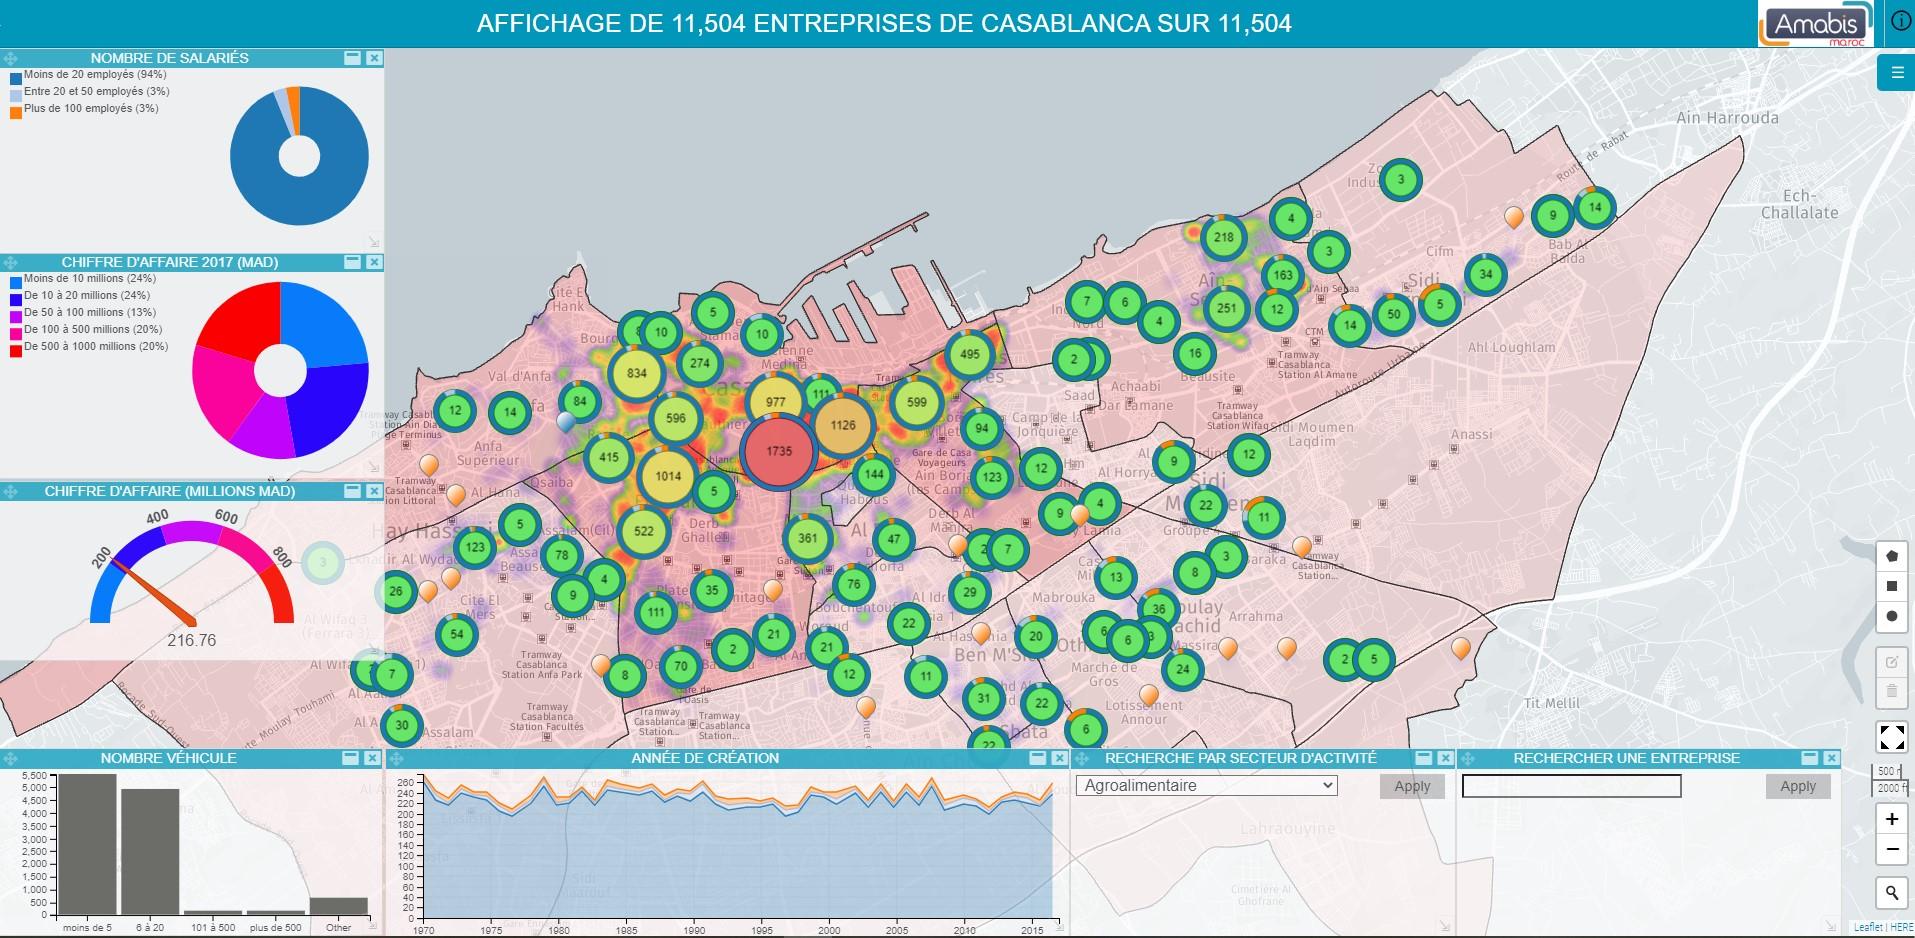Viewport: 1915px width, 938px height.
Task: Focus the company name search field
Action: [1571, 787]
